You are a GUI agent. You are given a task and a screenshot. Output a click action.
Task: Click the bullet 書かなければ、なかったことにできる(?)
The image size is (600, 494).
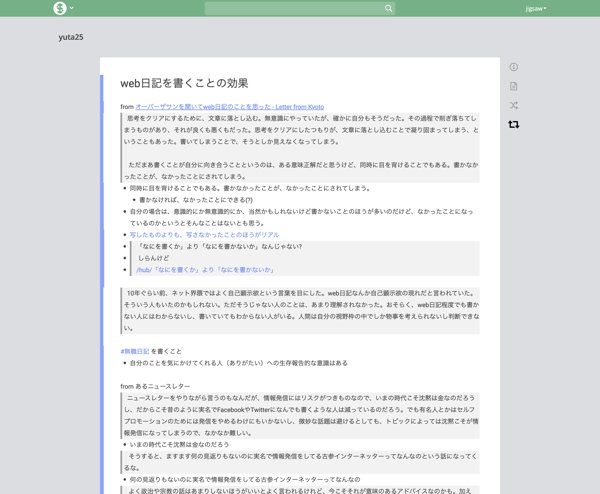pos(196,200)
